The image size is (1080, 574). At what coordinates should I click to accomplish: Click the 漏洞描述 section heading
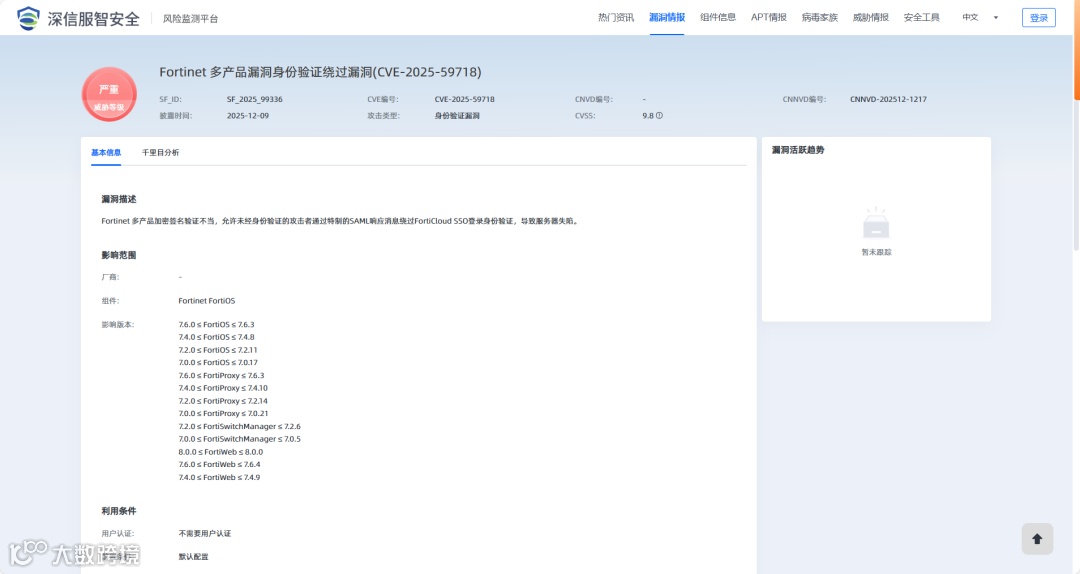118,199
